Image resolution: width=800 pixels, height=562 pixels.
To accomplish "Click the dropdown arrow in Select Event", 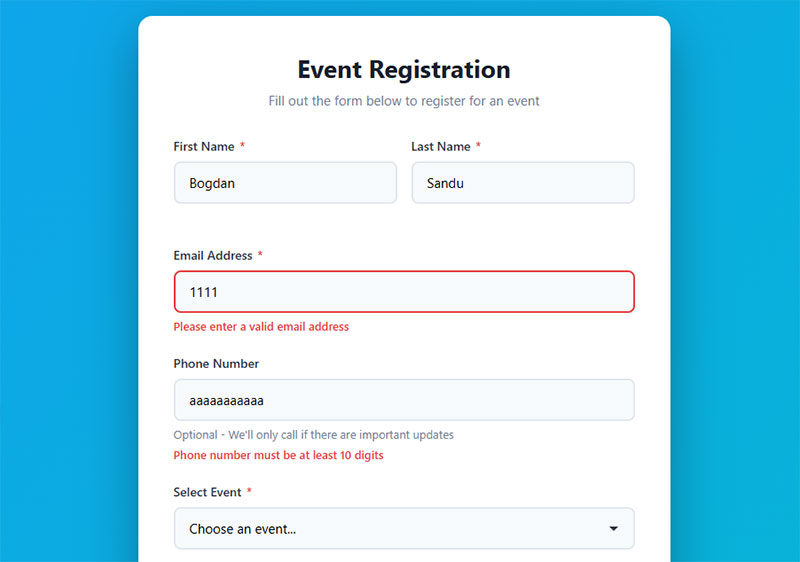I will click(613, 529).
